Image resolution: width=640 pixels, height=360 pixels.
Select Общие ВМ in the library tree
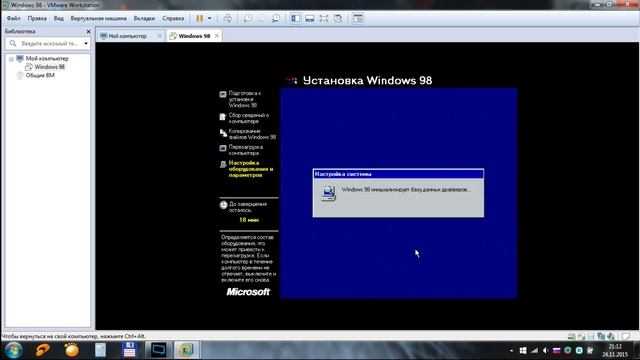(x=40, y=76)
